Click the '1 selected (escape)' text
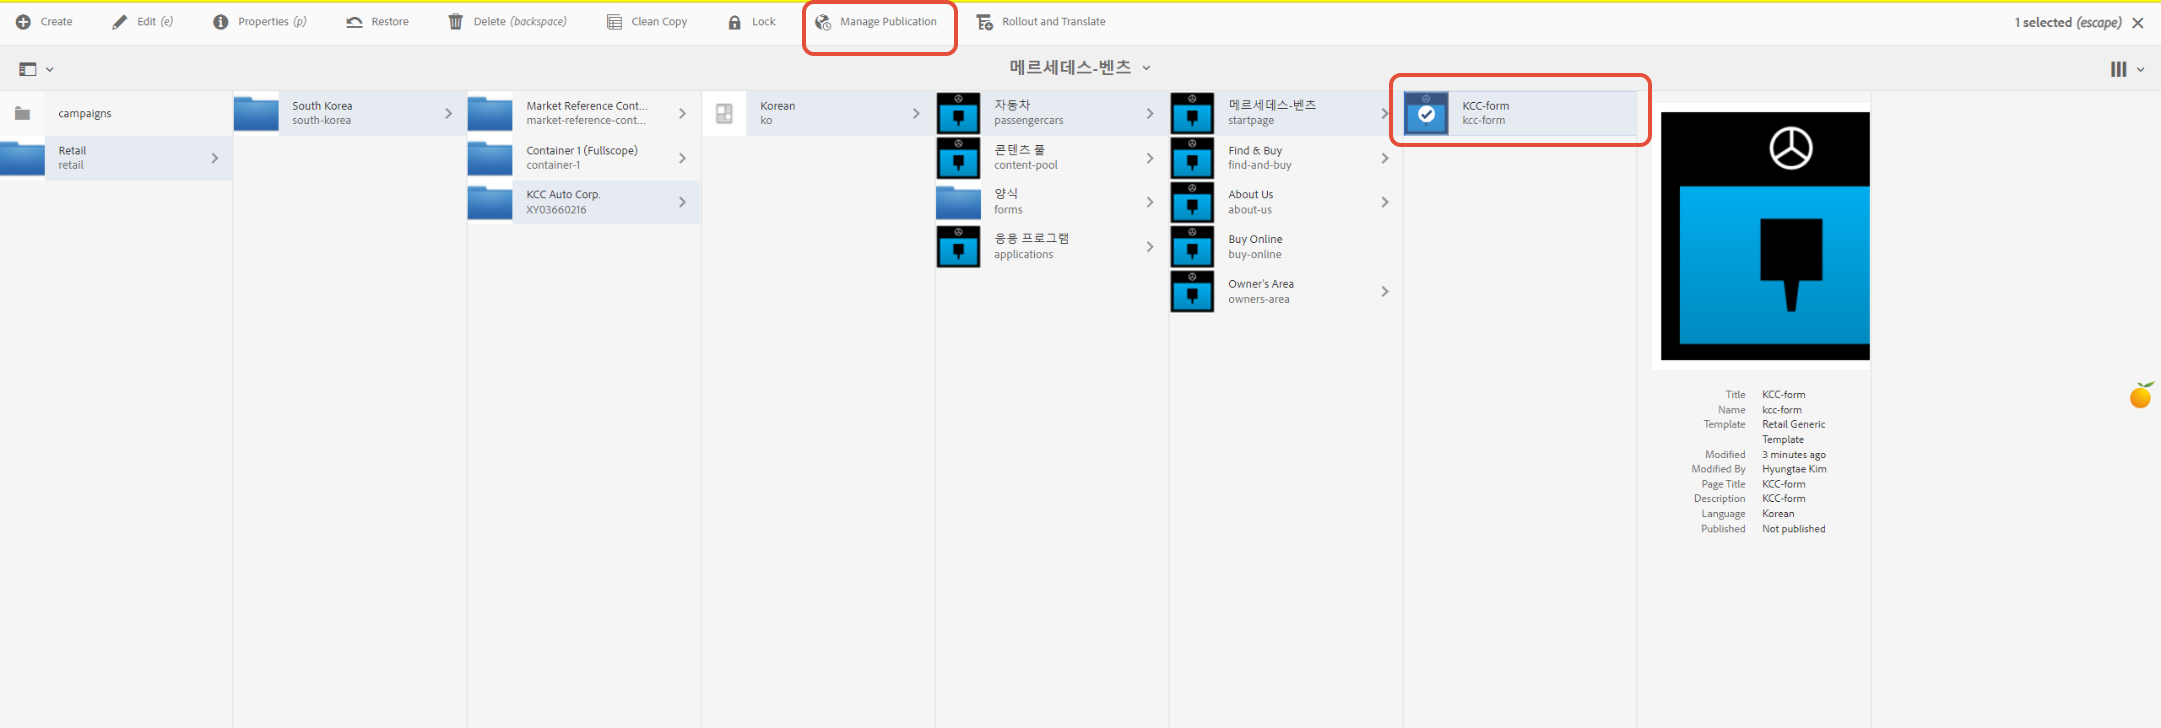The height and width of the screenshot is (728, 2161). click(2068, 23)
